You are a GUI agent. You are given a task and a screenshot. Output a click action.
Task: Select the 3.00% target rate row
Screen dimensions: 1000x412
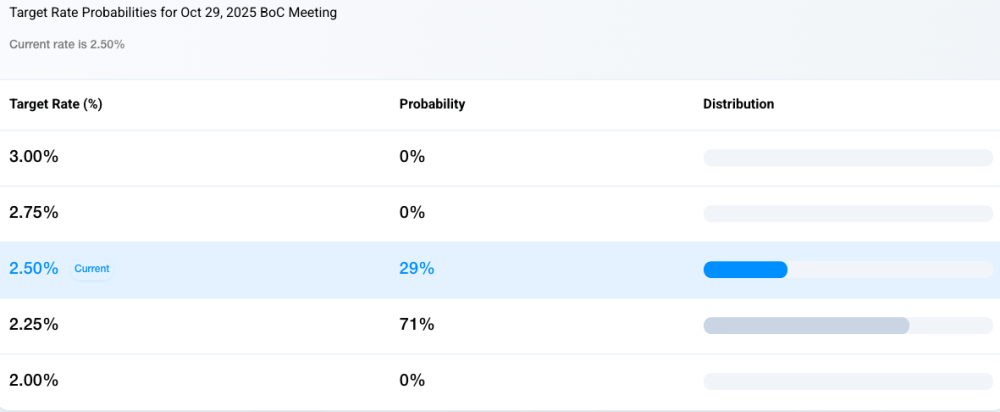click(x=34, y=157)
